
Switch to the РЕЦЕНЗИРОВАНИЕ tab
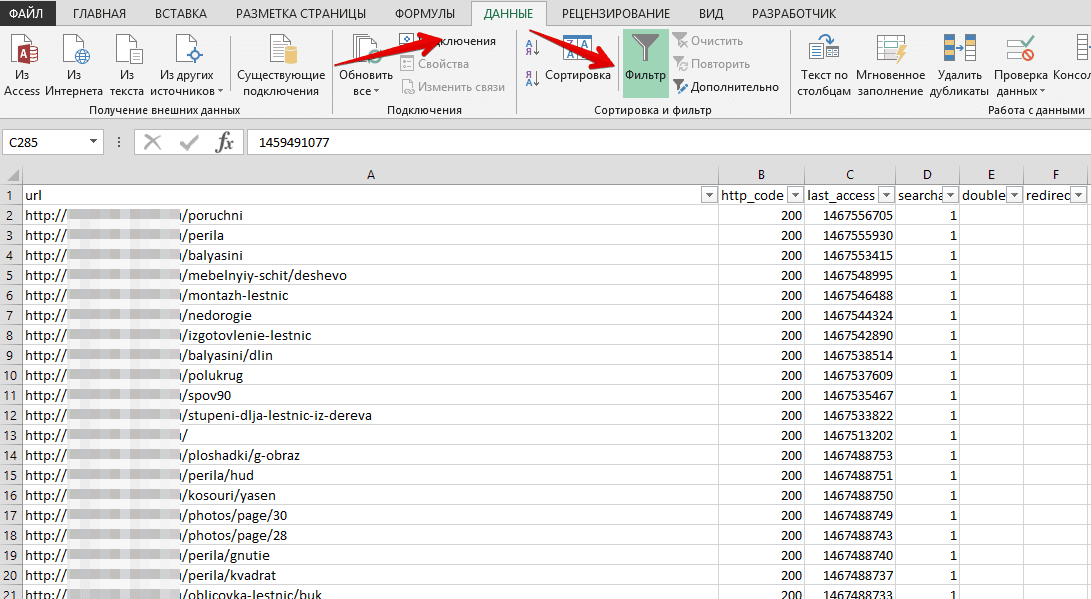pos(616,13)
